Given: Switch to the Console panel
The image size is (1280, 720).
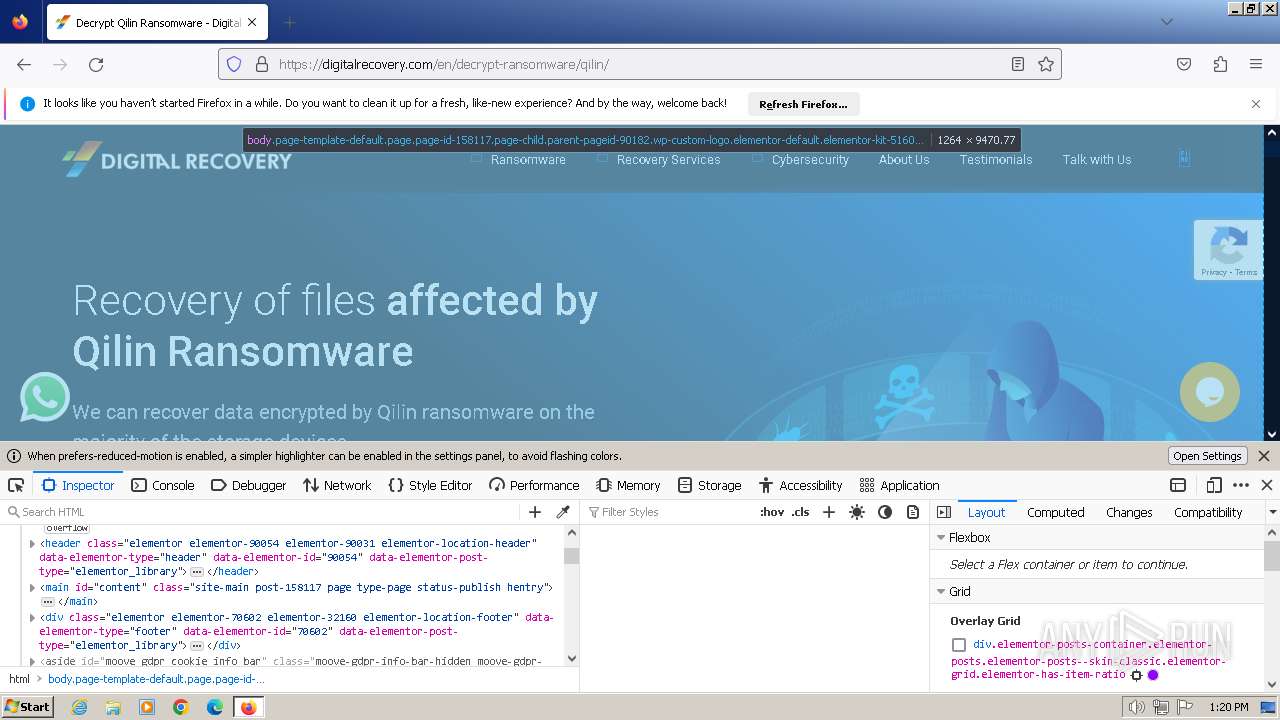Looking at the screenshot, I should tap(163, 485).
